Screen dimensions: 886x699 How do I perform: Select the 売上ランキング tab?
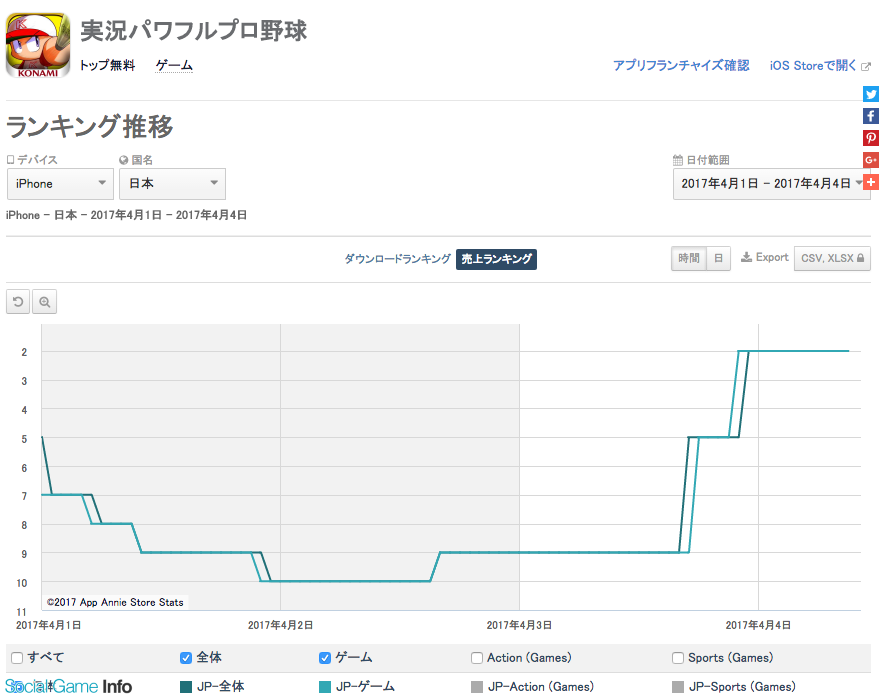pyautogui.click(x=497, y=259)
